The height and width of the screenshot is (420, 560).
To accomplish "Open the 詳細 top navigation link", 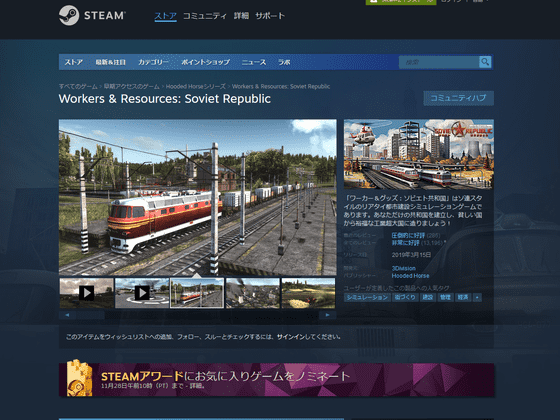I will coord(241,16).
